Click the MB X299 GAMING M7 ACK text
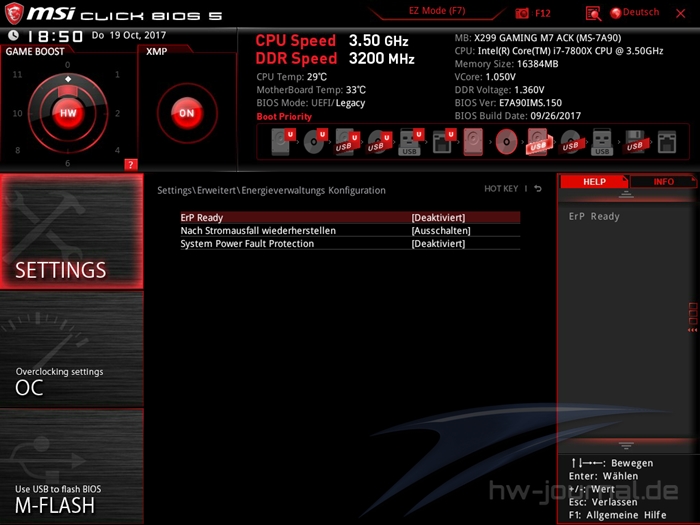 coord(538,38)
